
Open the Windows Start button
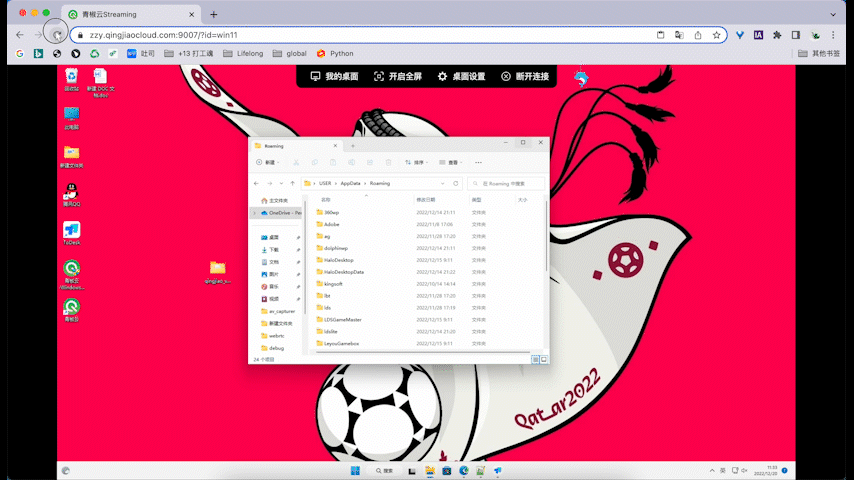tap(355, 471)
